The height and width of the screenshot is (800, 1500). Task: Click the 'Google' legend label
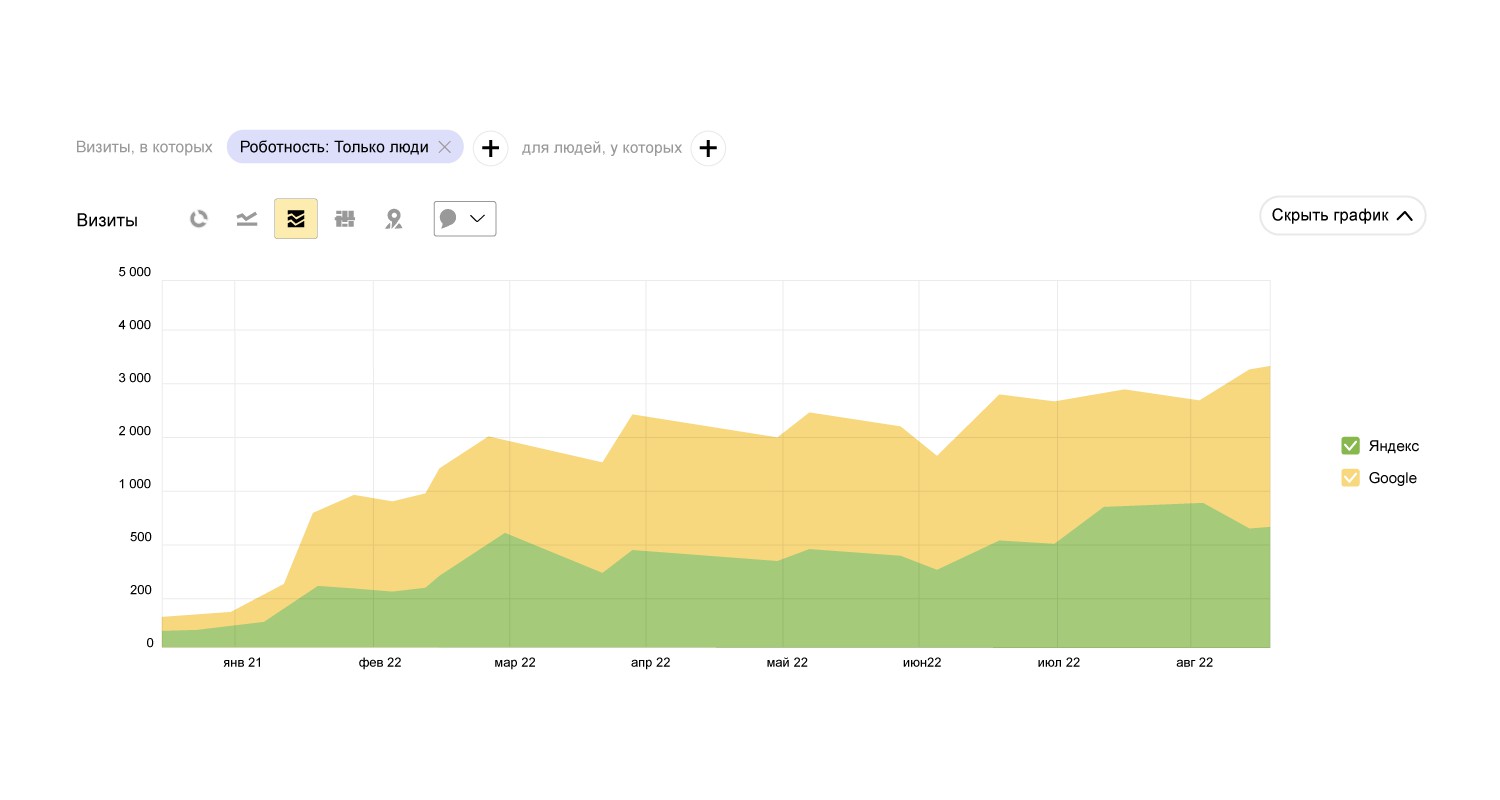point(1392,478)
